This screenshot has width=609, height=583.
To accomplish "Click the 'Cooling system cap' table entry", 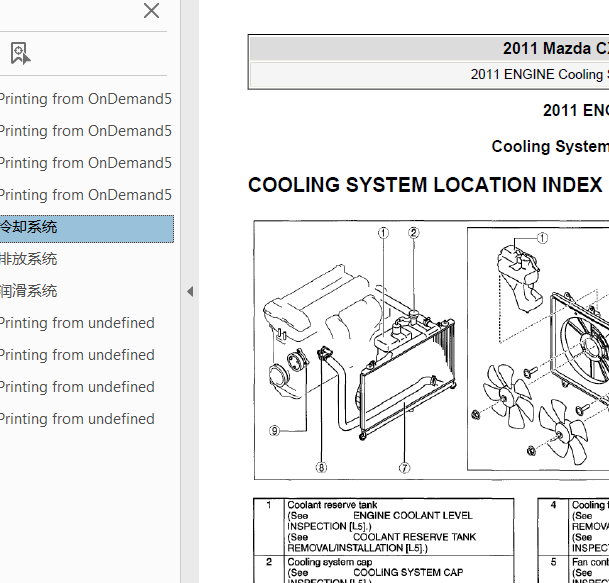I will coord(329,562).
